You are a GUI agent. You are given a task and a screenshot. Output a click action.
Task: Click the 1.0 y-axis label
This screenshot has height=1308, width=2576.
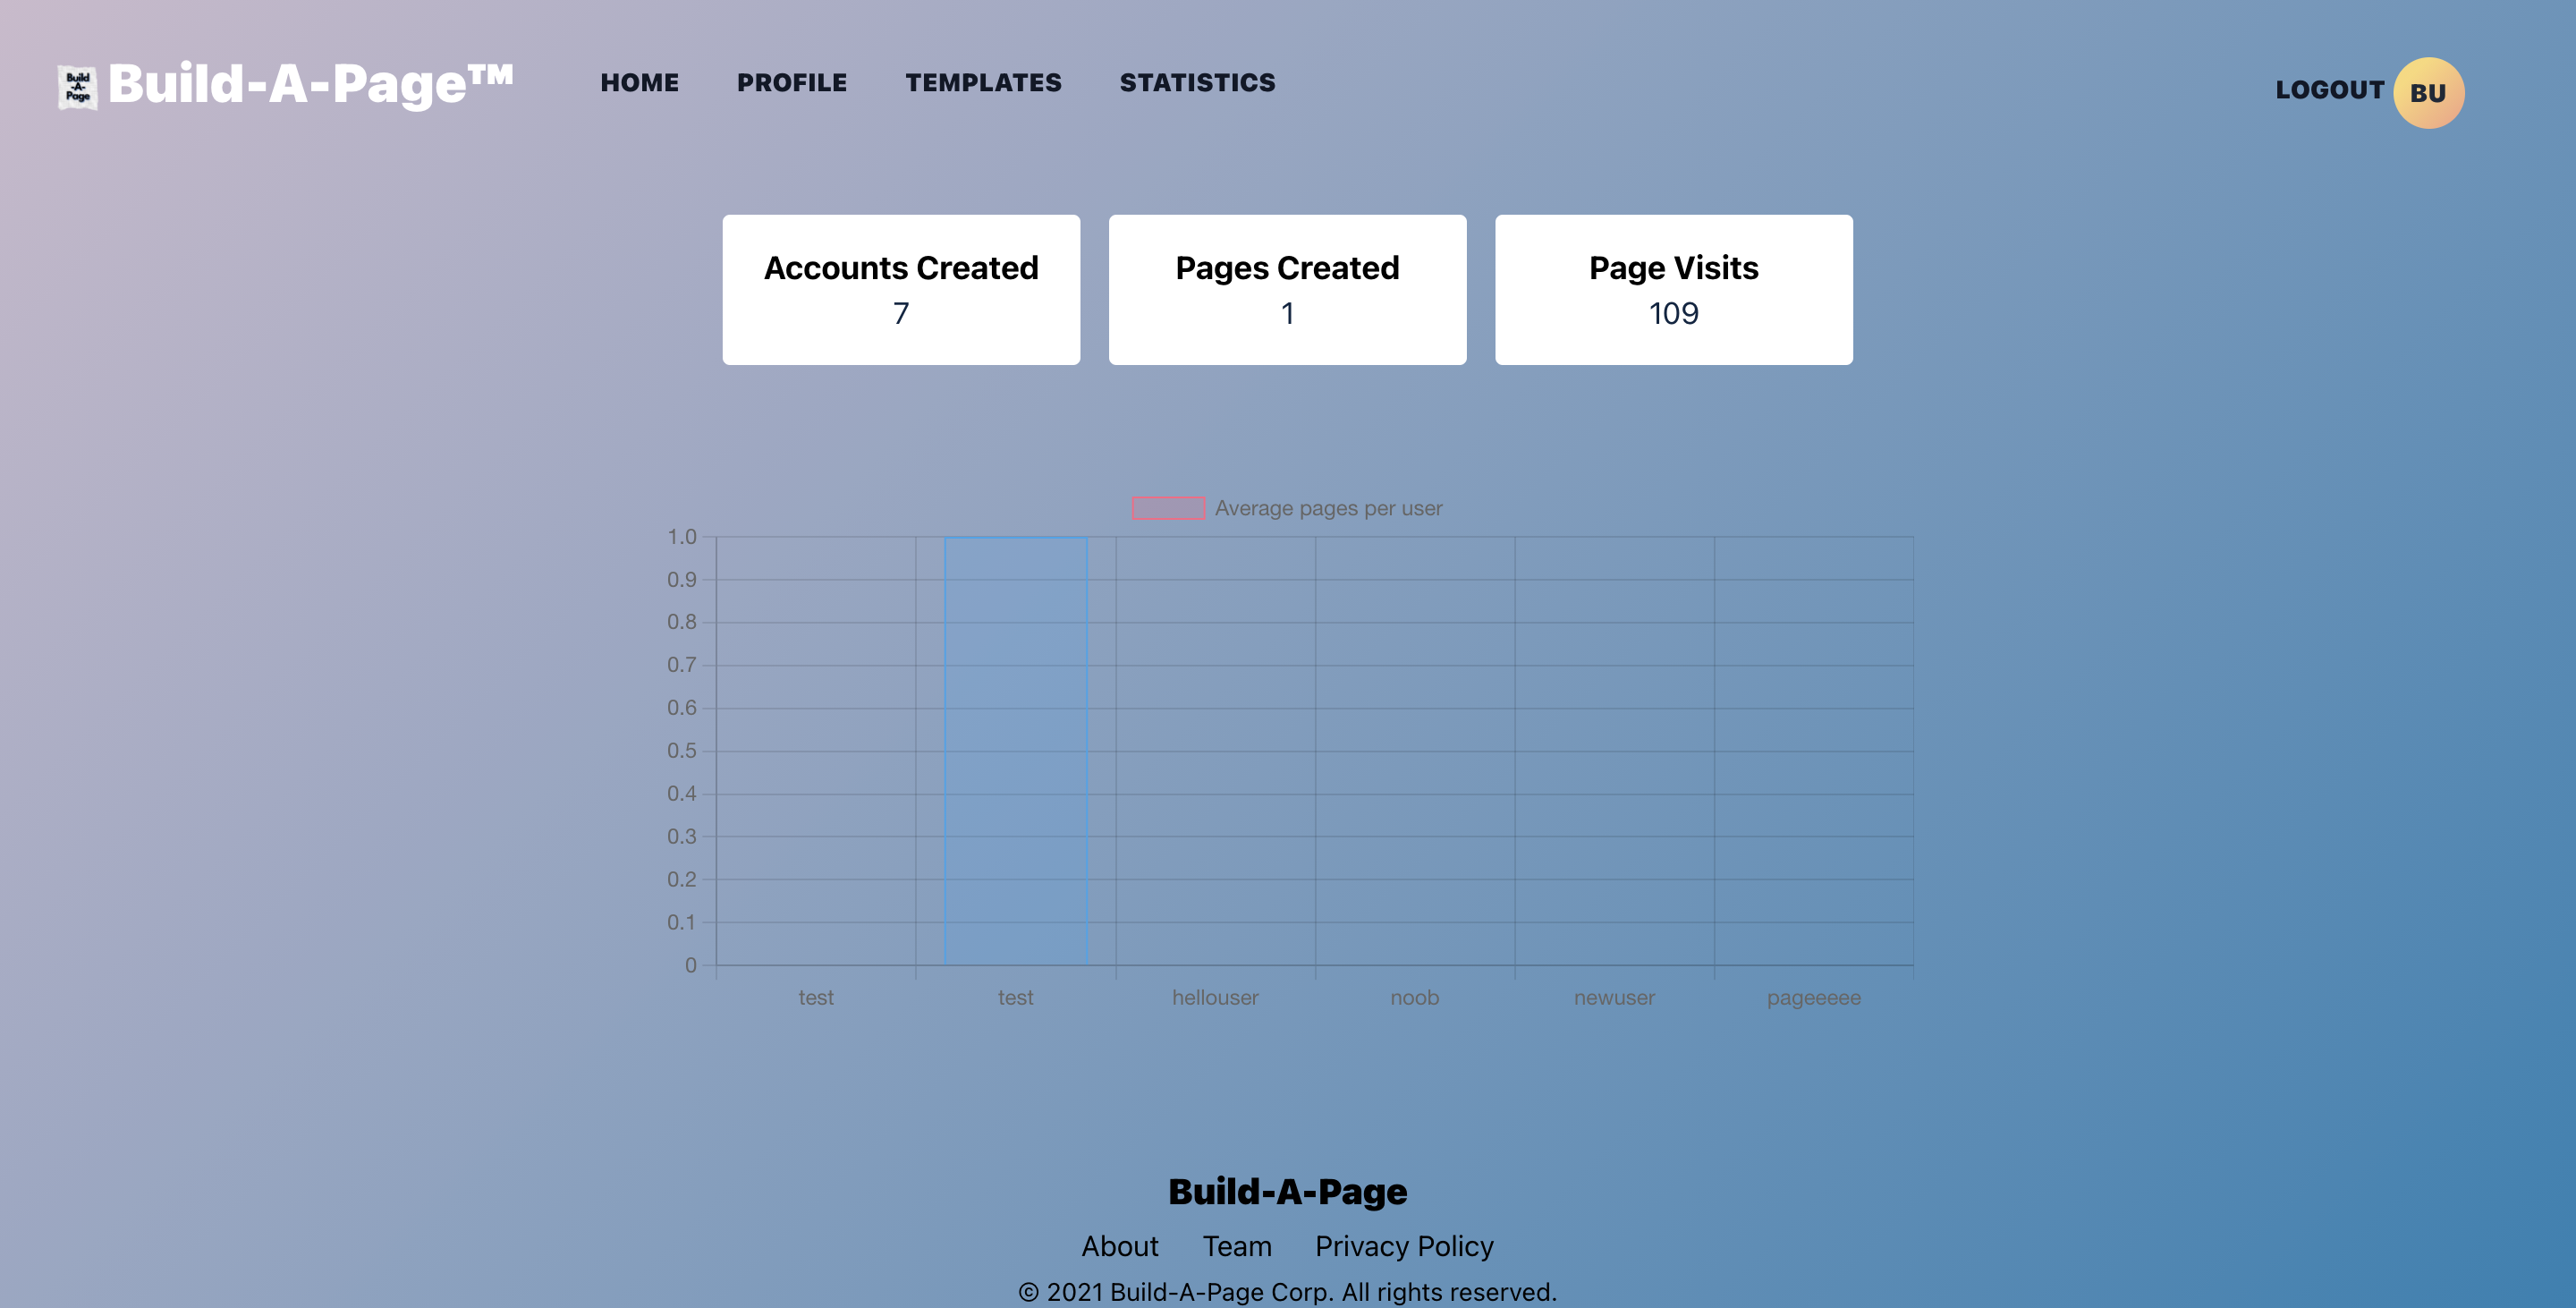pyautogui.click(x=682, y=537)
